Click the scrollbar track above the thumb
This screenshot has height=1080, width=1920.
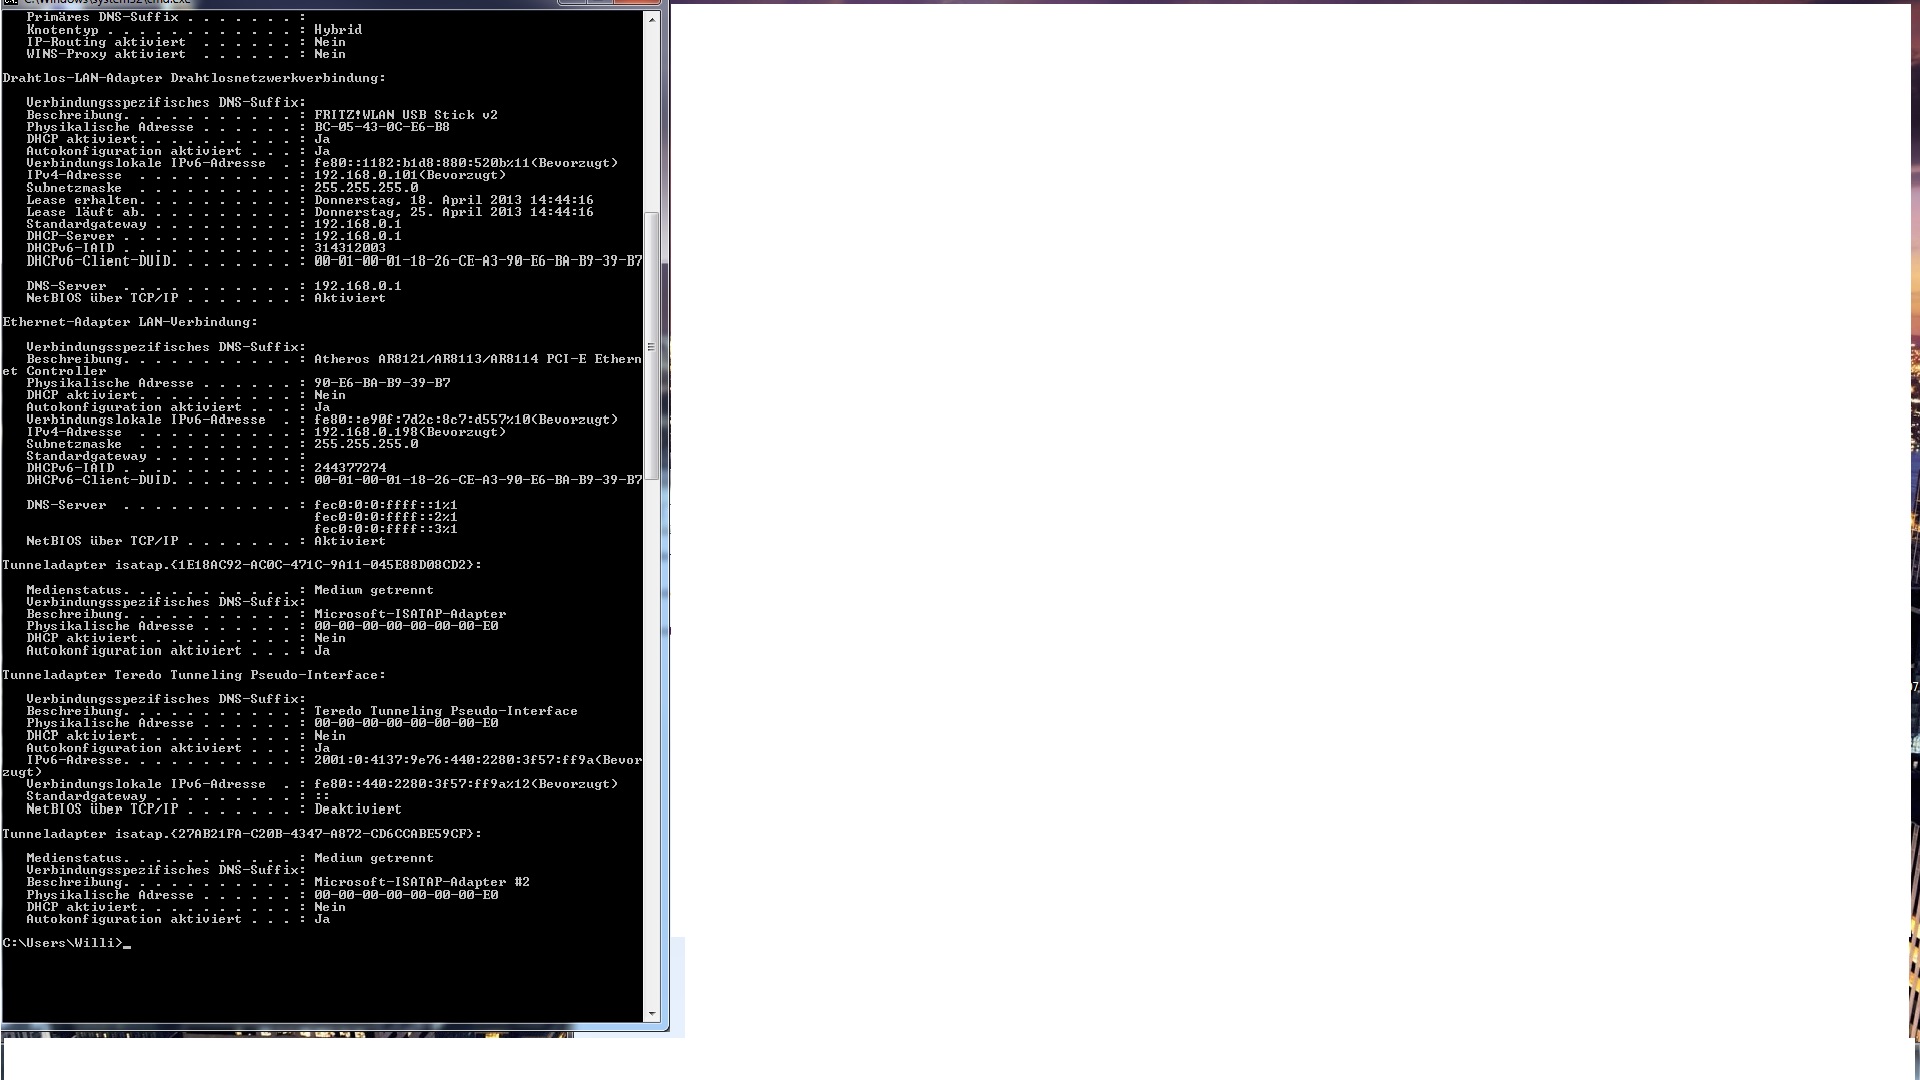pyautogui.click(x=652, y=120)
